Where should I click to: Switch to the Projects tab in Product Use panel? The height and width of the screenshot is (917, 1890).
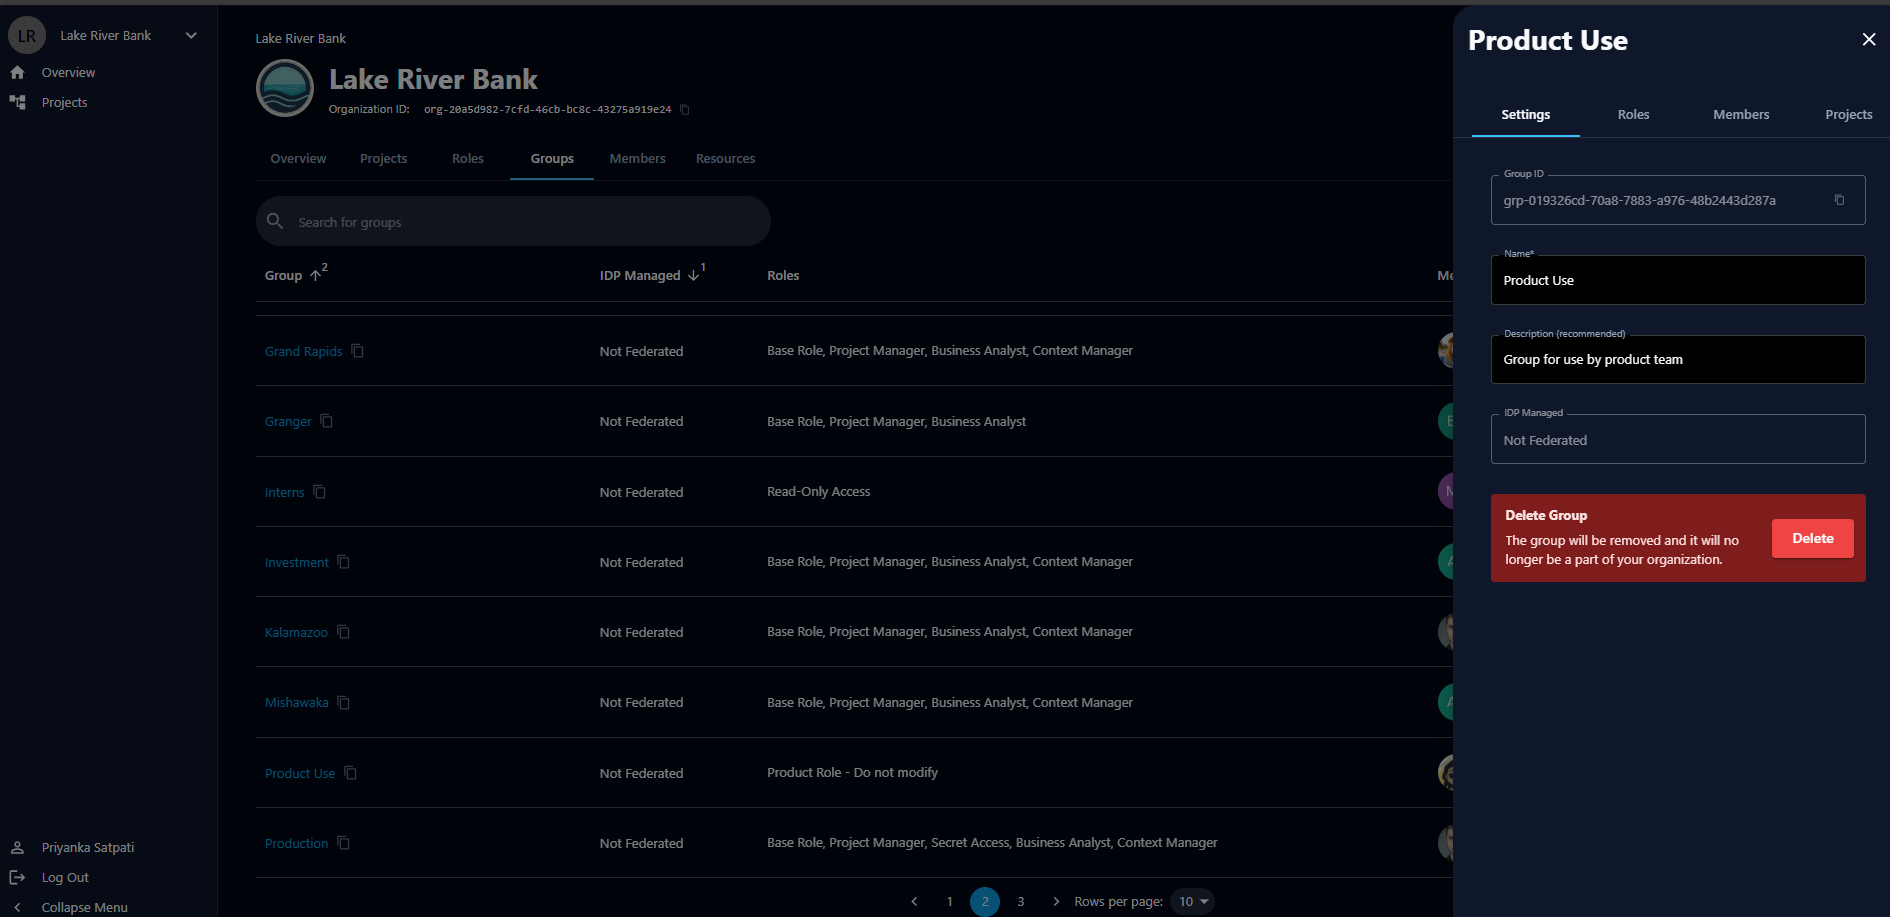pos(1848,115)
